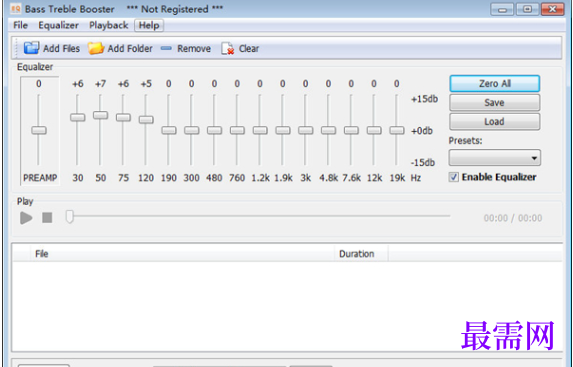The height and width of the screenshot is (367, 573).
Task: Click the 30 Hz band slider handle
Action: pyautogui.click(x=77, y=117)
